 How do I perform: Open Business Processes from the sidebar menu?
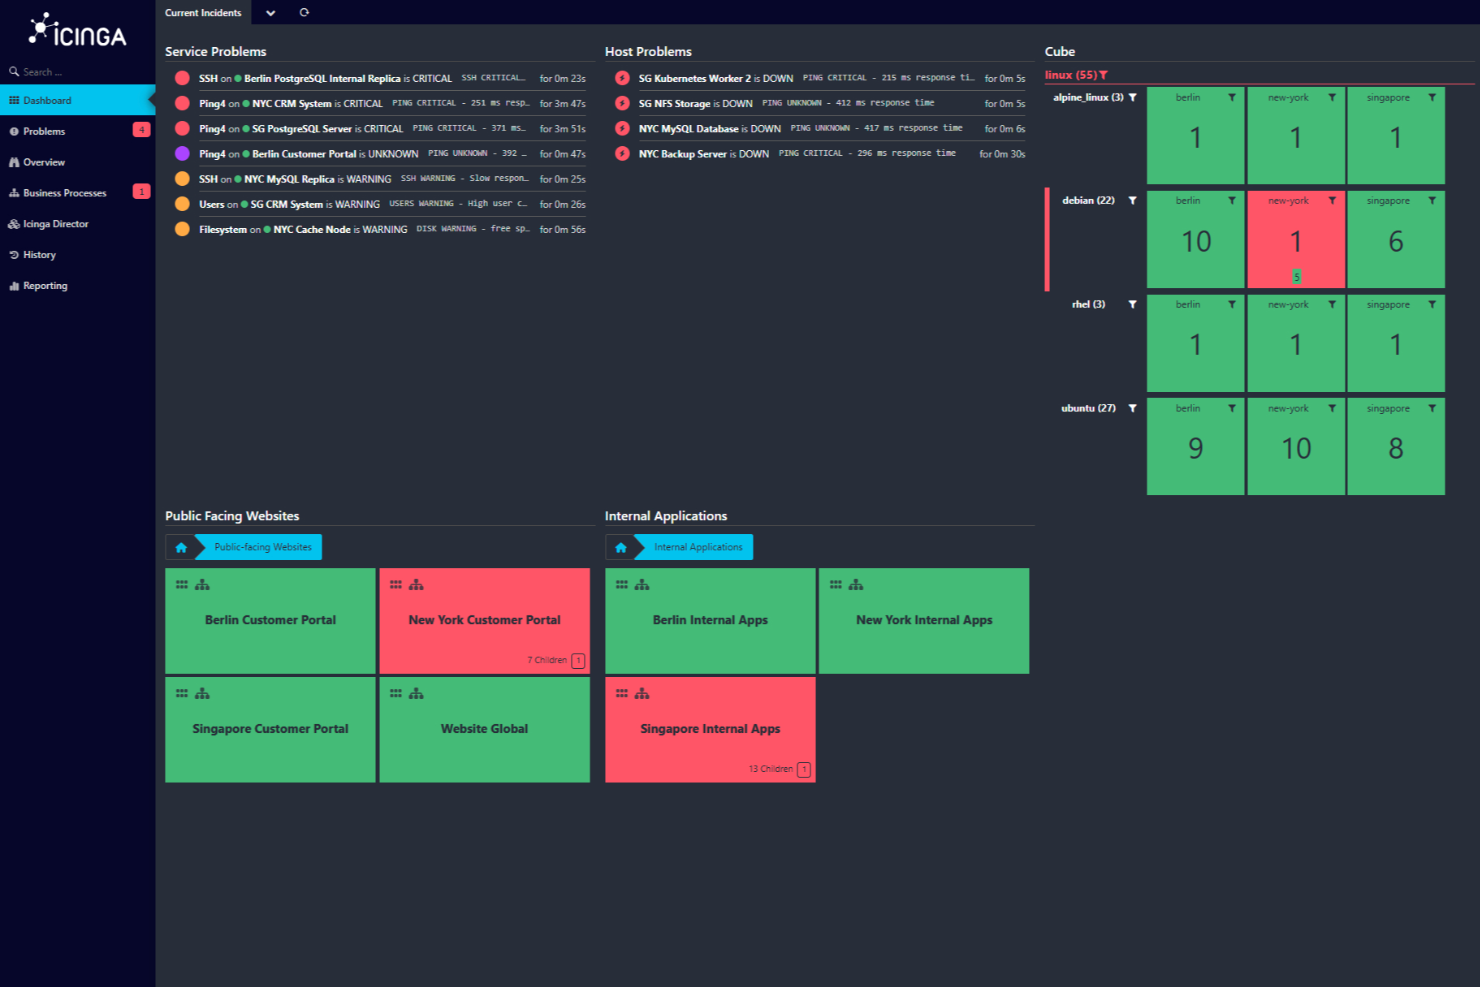(x=64, y=192)
